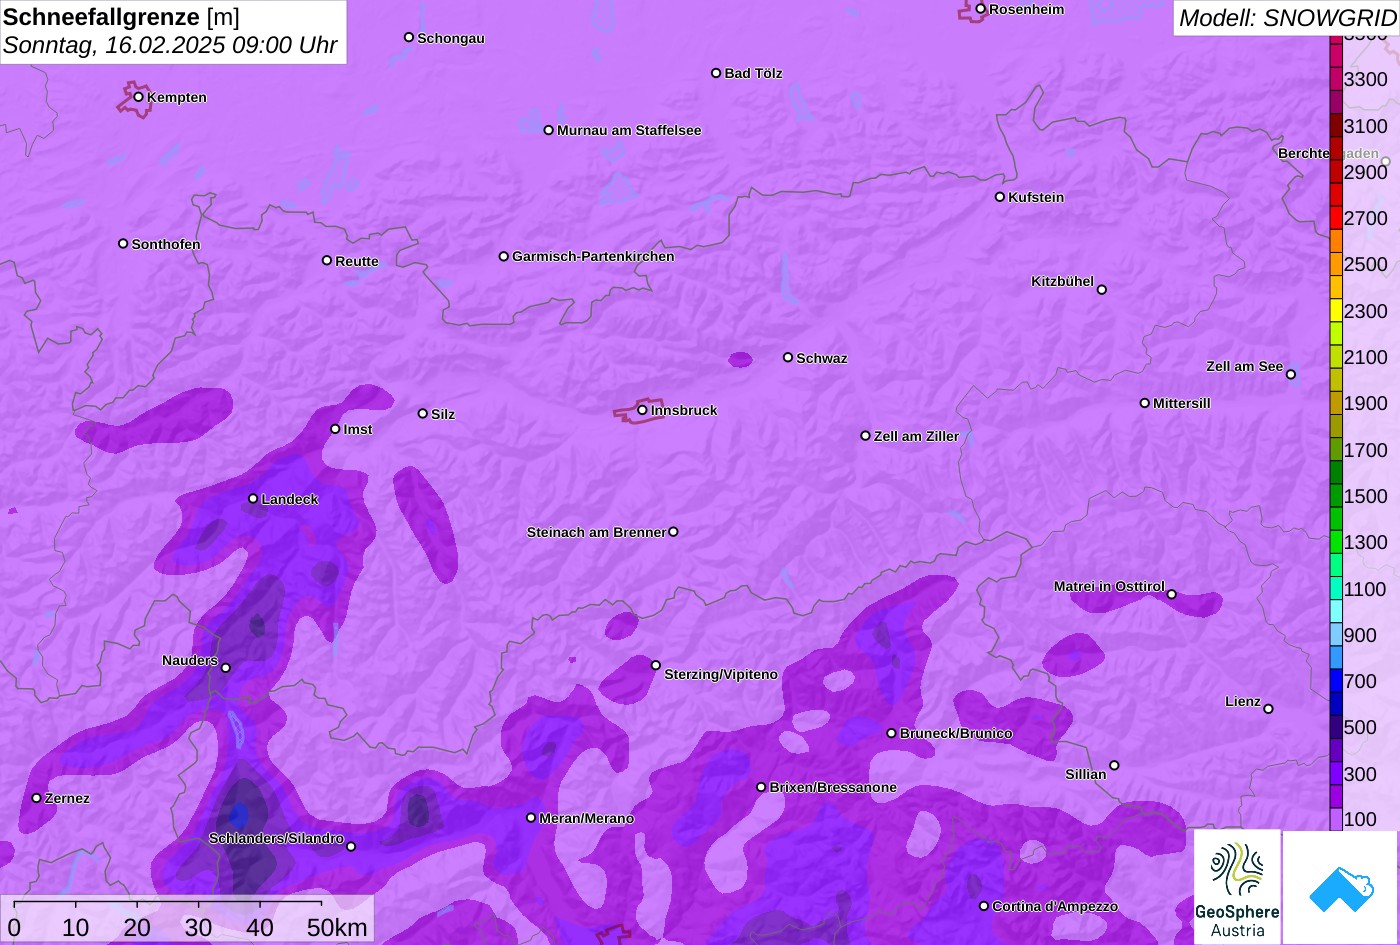Click the Zell am See marker dot

pos(1291,375)
